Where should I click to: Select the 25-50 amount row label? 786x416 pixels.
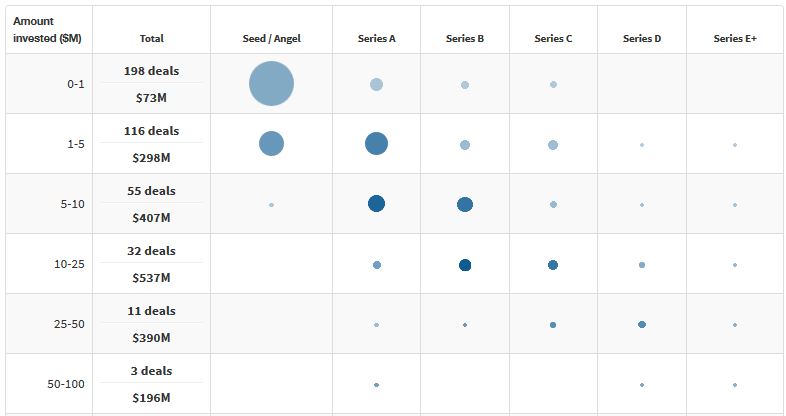[x=69, y=324]
